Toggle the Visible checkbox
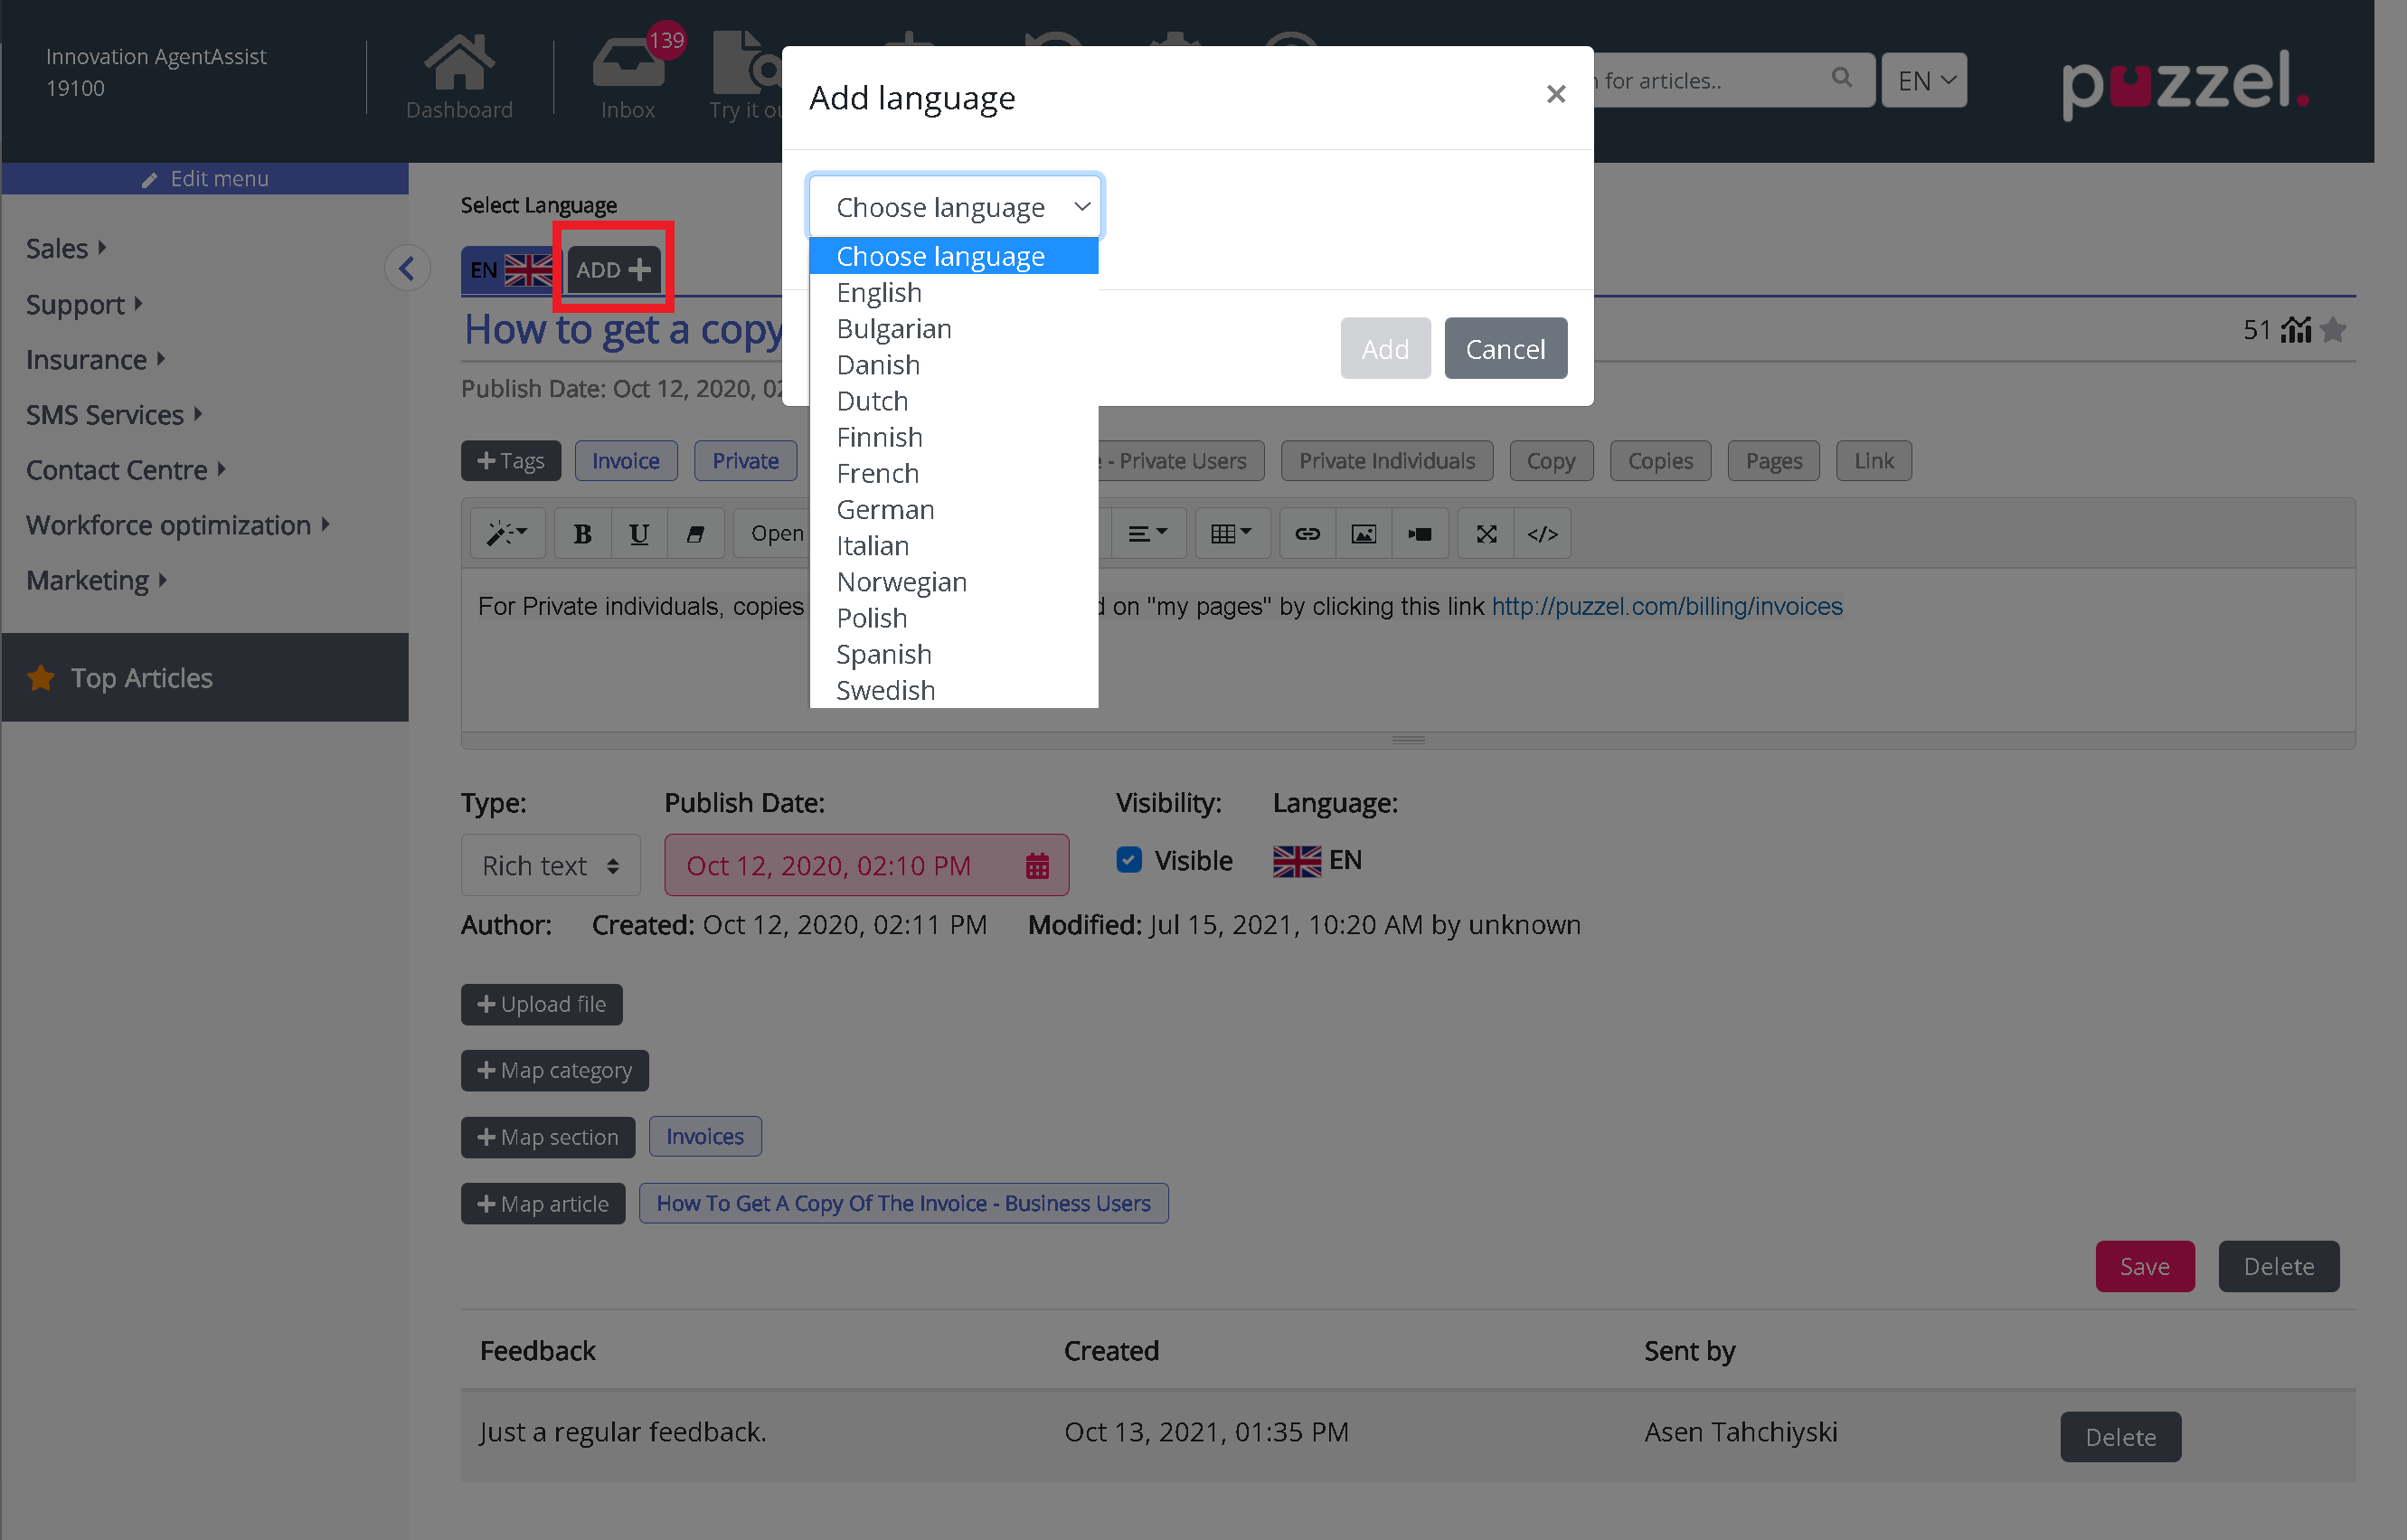This screenshot has width=2407, height=1540. pos(1129,860)
